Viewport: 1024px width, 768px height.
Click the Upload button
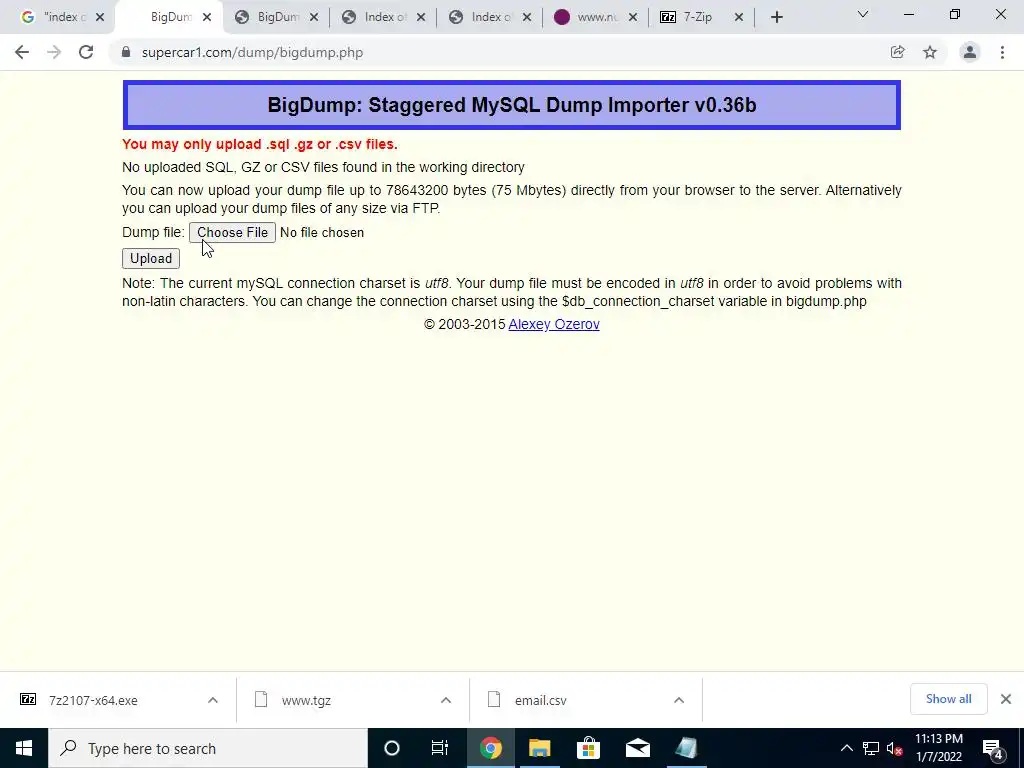coord(151,259)
